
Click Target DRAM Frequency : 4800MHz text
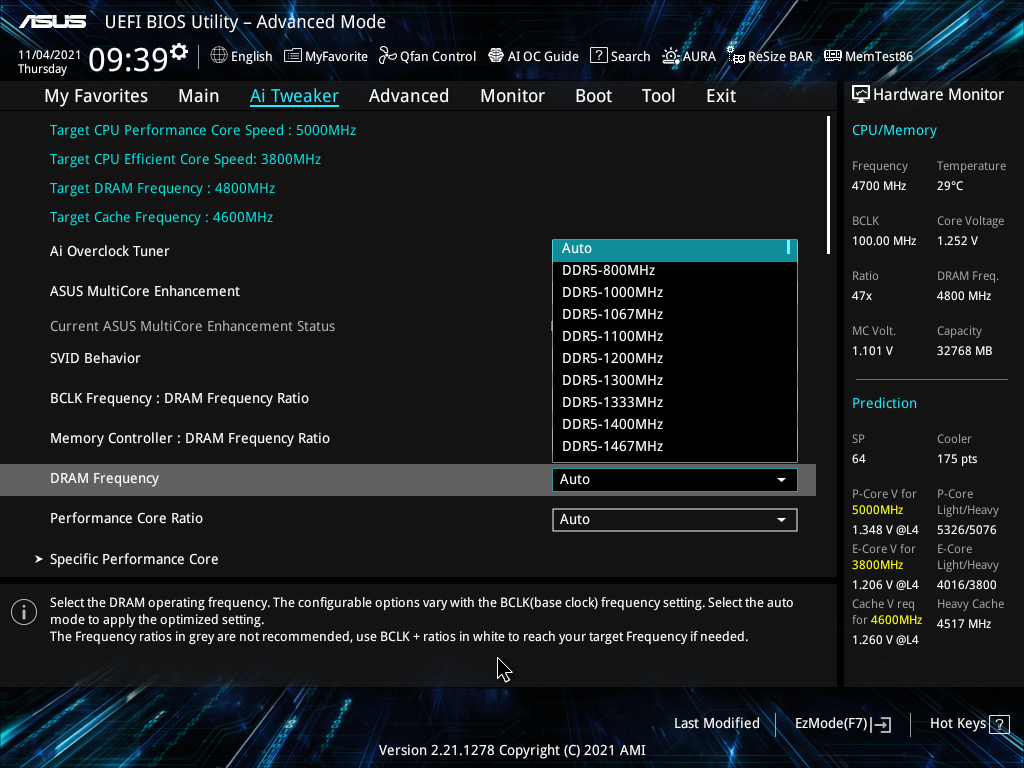[x=163, y=189]
